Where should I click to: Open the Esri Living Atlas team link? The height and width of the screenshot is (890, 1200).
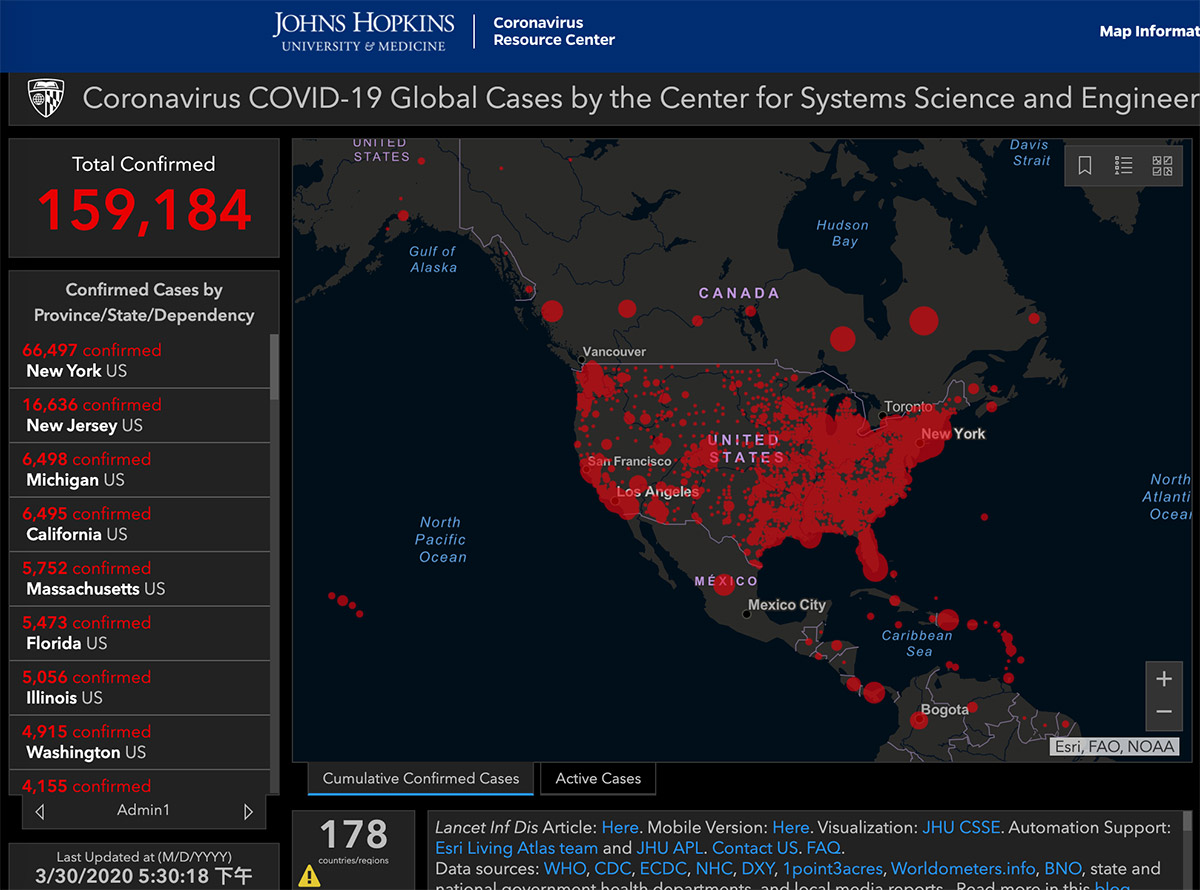tap(516, 848)
